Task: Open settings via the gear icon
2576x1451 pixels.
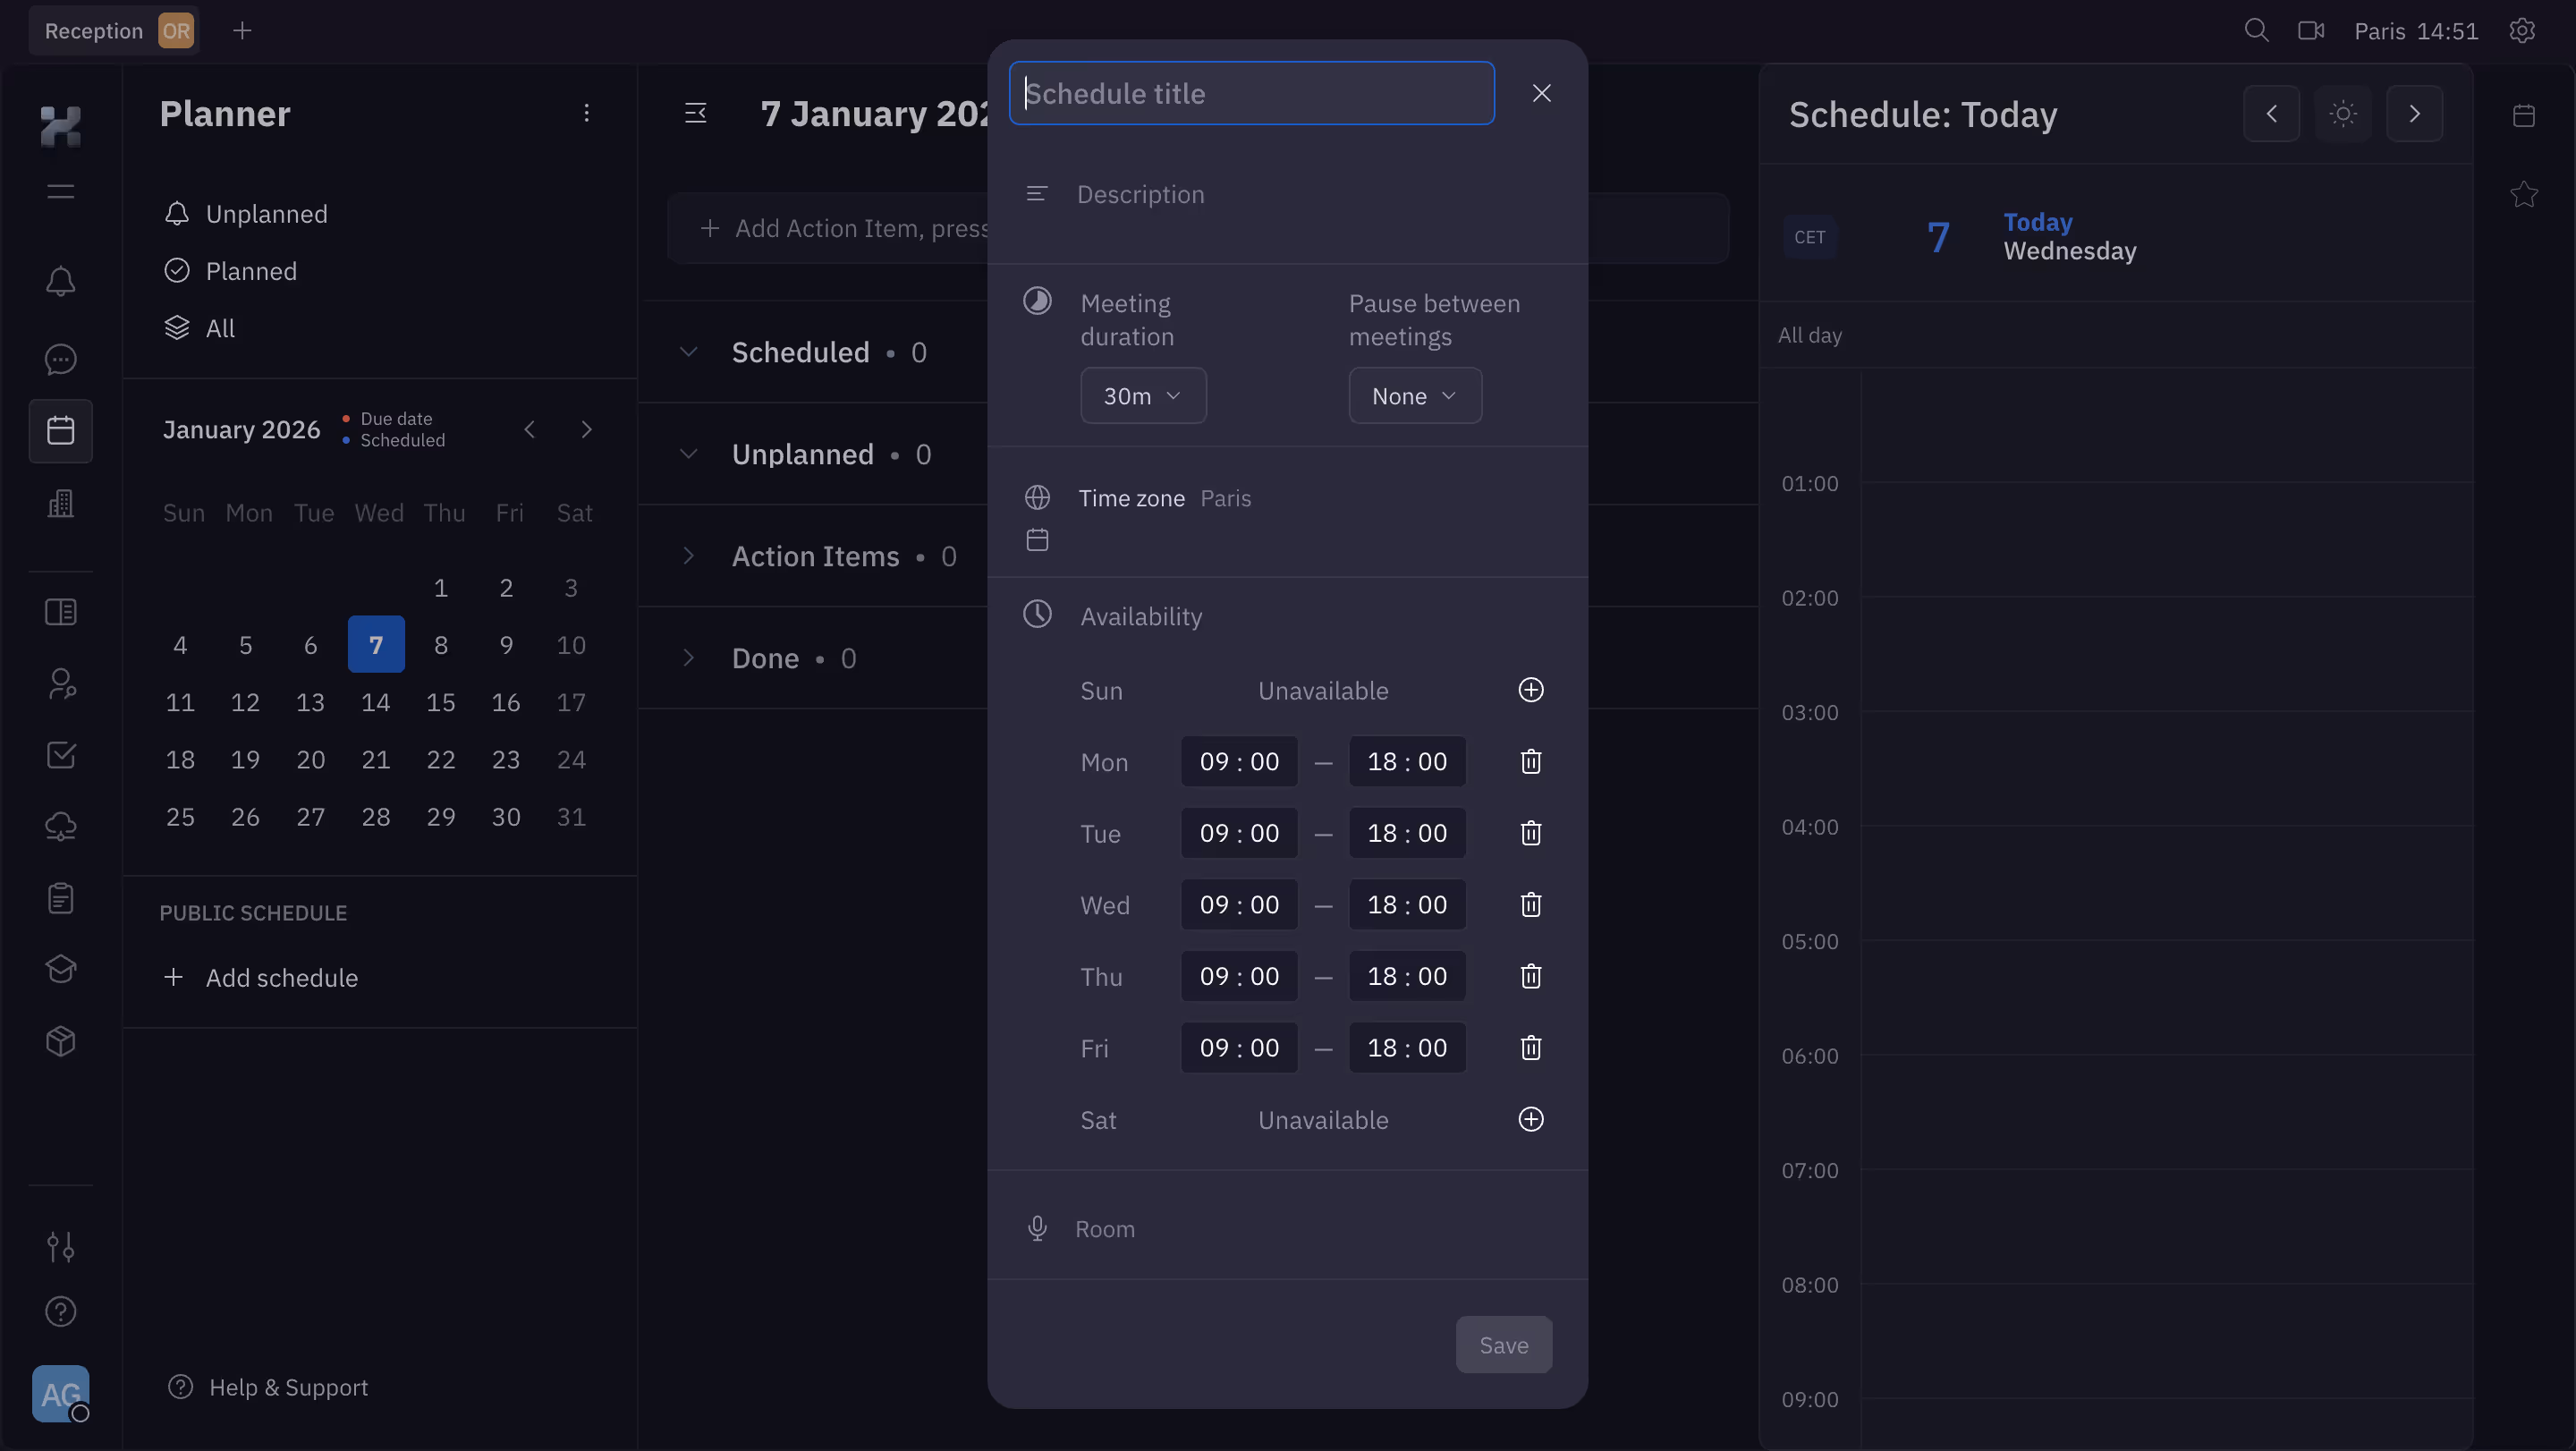Action: (2522, 30)
